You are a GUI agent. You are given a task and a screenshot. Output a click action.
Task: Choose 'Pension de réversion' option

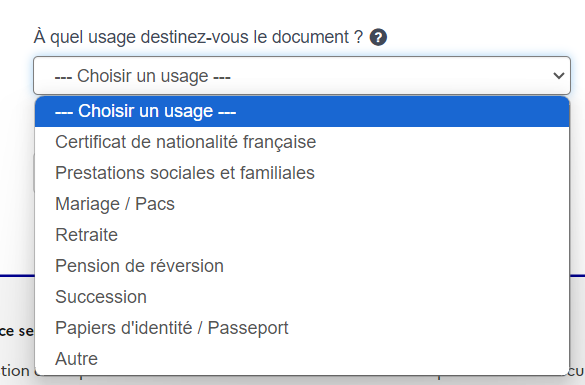pos(302,266)
